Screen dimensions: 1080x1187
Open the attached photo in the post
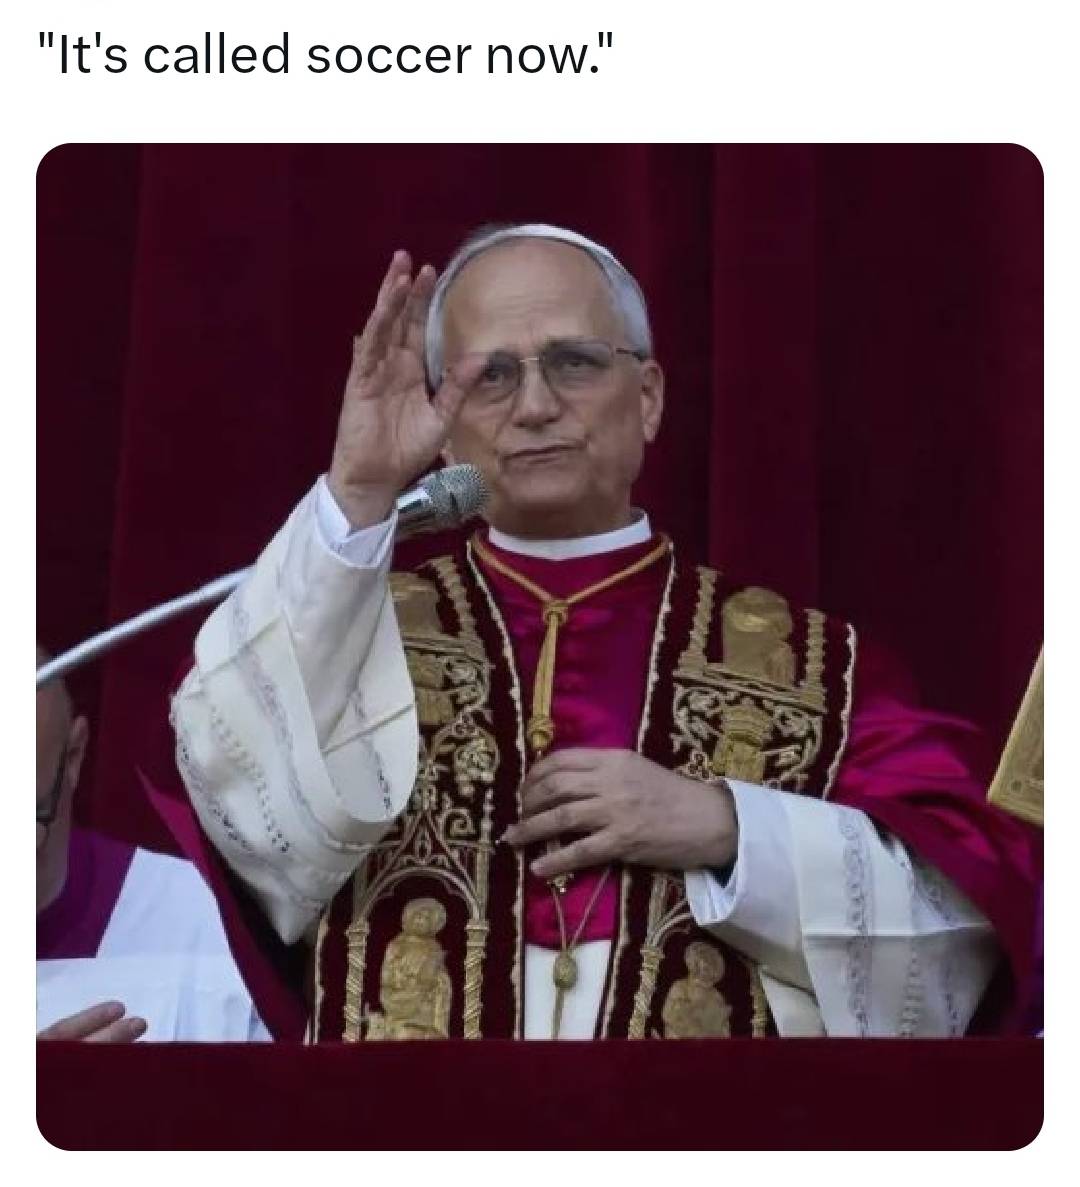[x=540, y=646]
